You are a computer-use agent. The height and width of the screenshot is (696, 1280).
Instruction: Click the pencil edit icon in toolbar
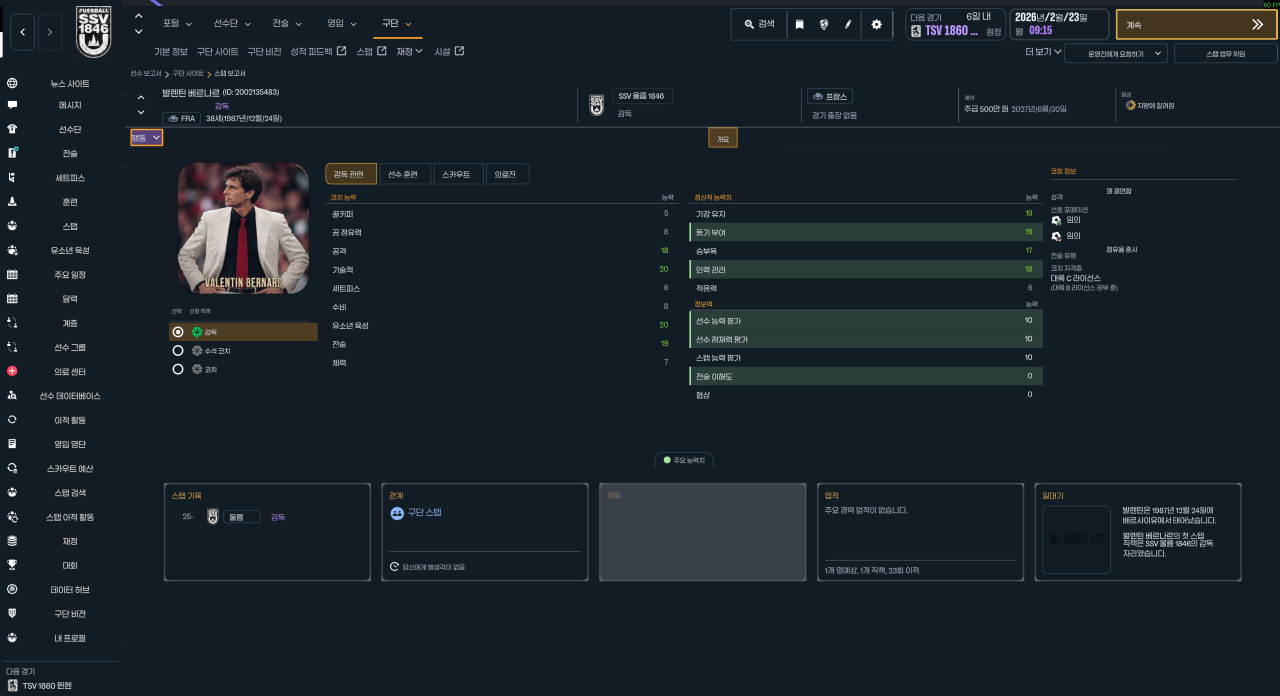coord(848,24)
